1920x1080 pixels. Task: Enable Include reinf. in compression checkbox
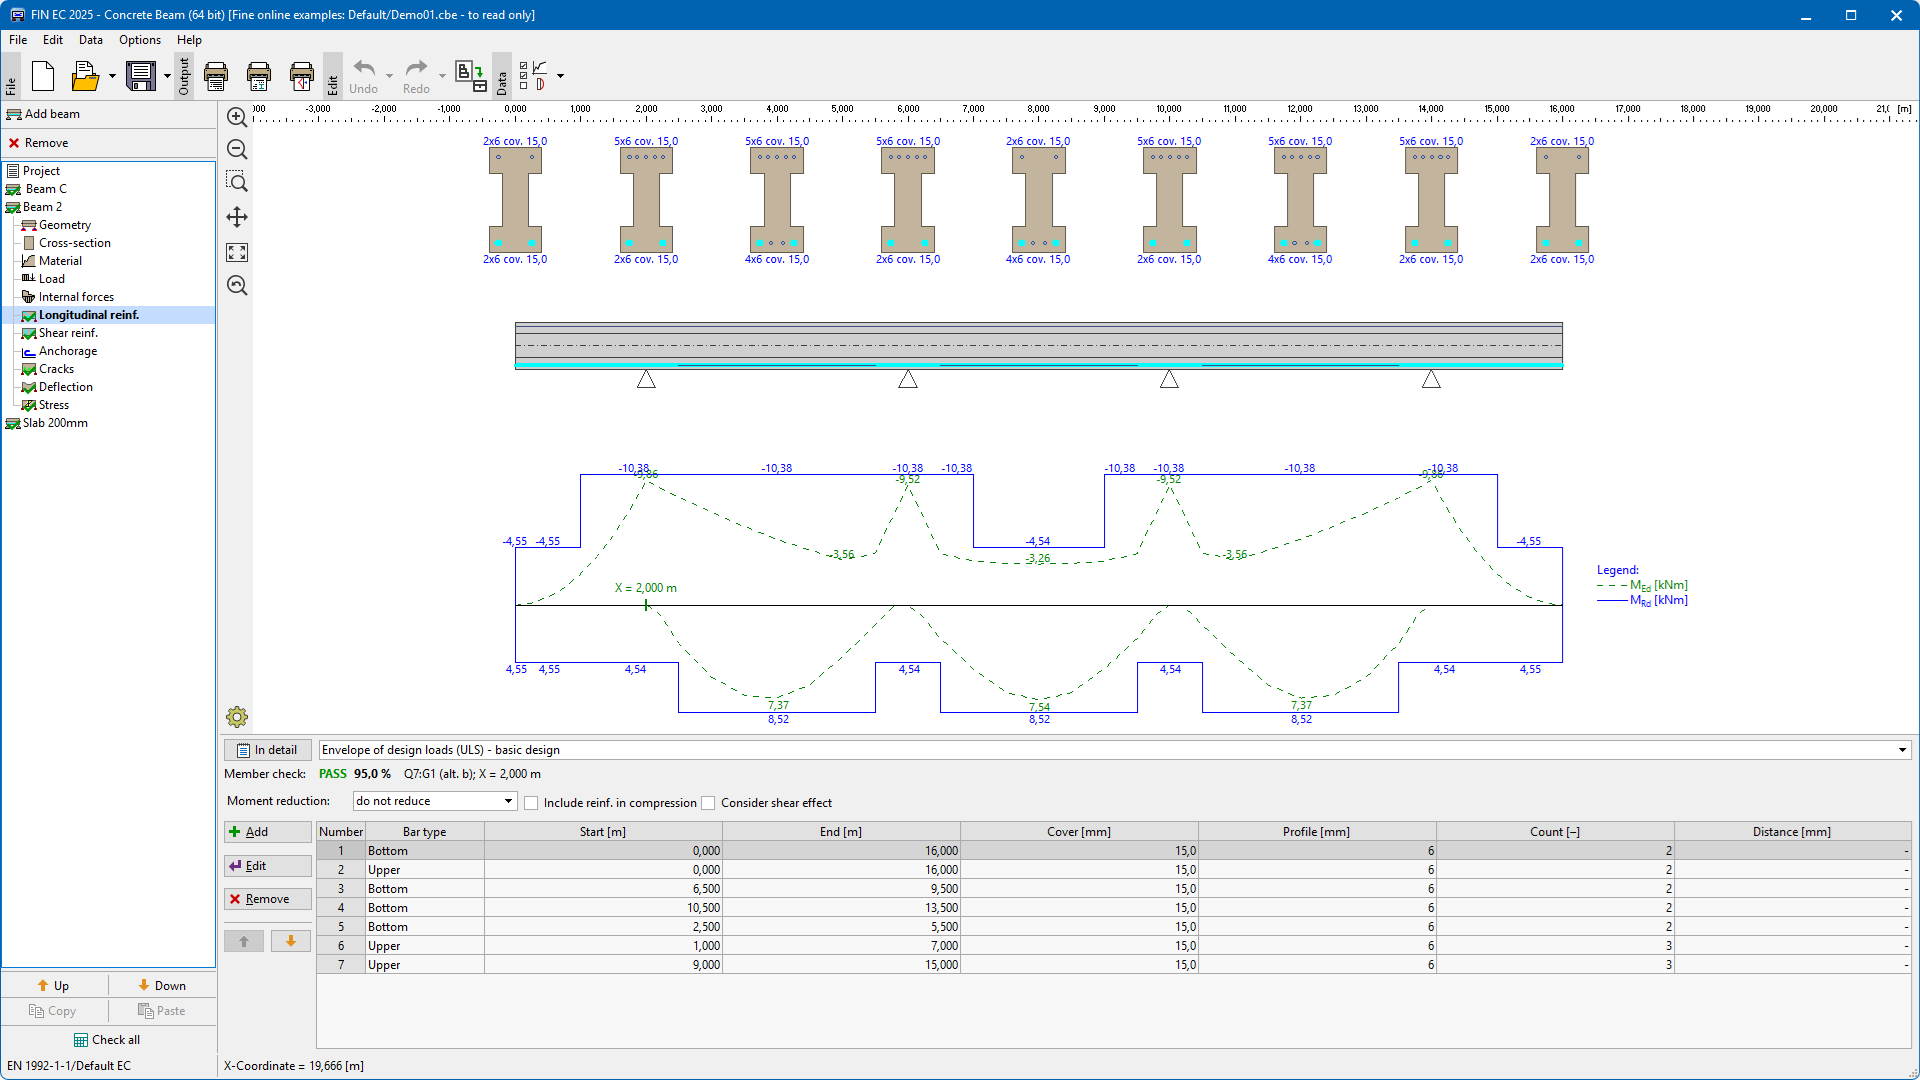click(x=531, y=803)
